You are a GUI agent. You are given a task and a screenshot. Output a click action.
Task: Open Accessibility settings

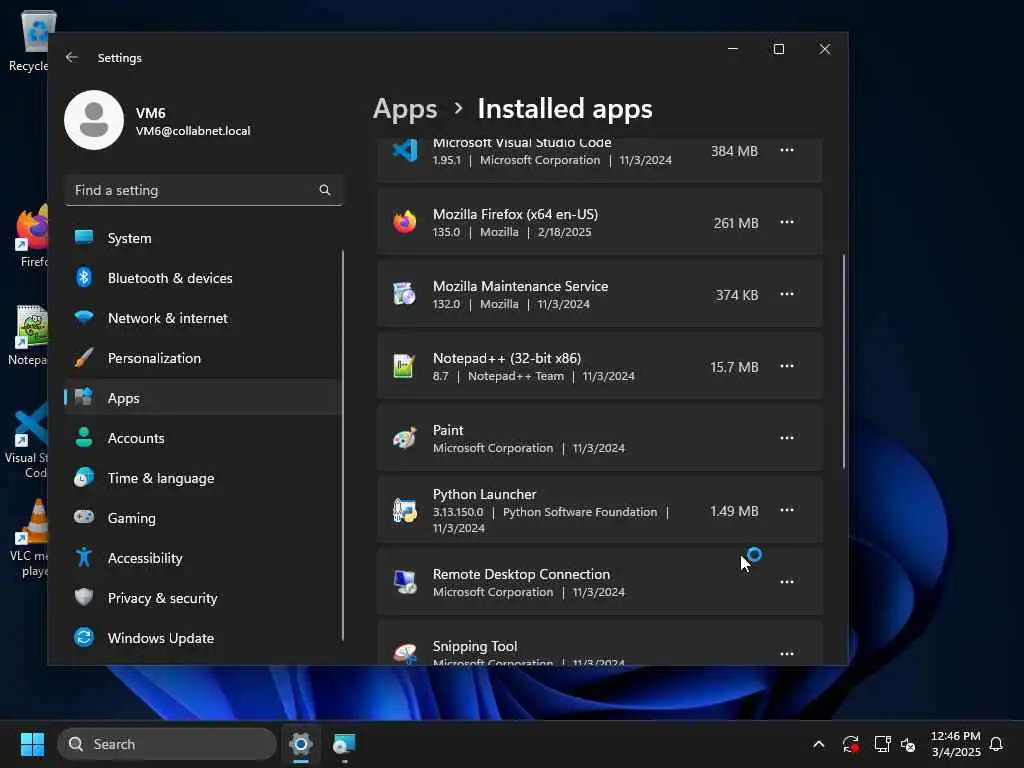pyautogui.click(x=204, y=558)
